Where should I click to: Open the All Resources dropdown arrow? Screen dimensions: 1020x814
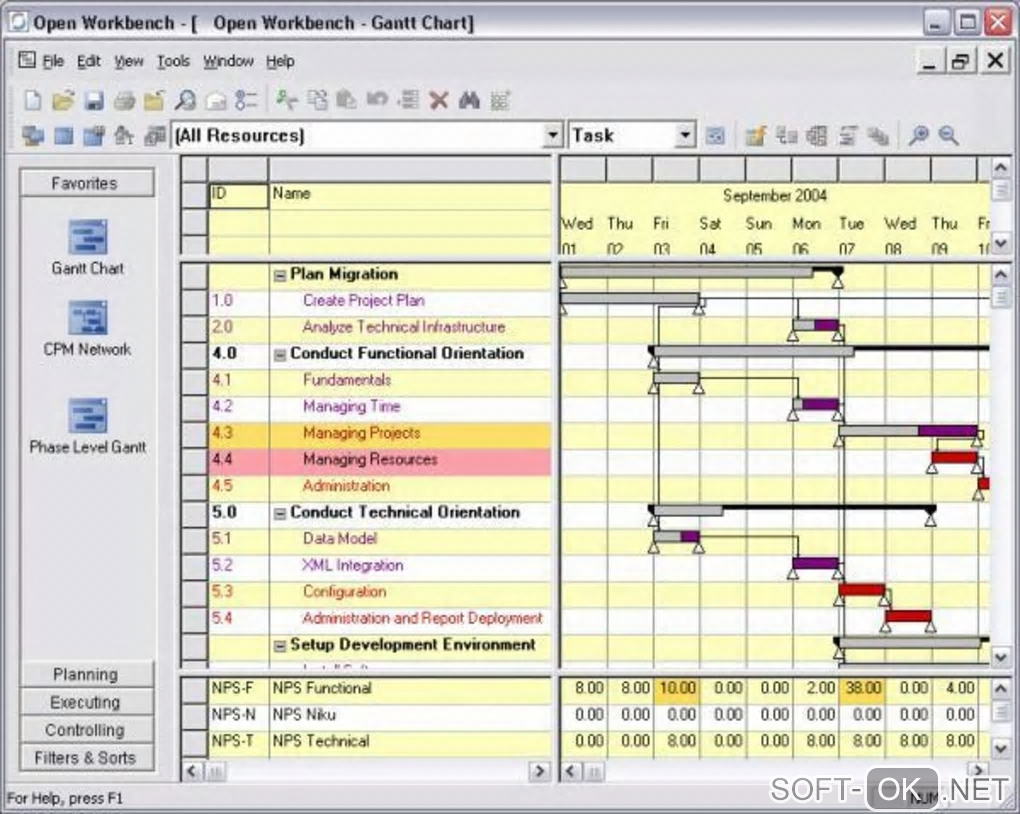click(x=552, y=135)
